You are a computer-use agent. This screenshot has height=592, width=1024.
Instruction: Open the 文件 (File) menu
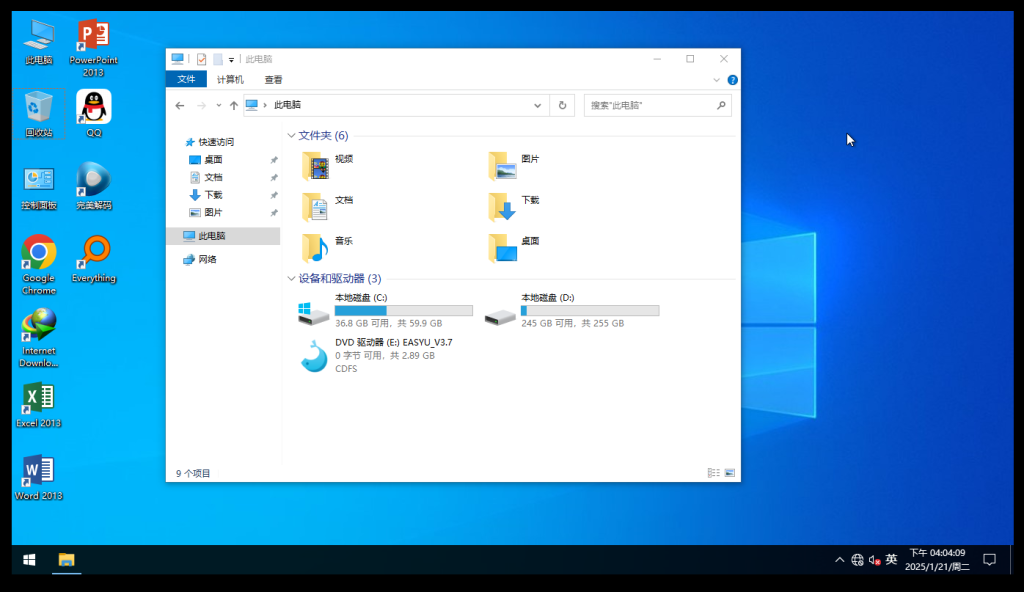(x=186, y=80)
